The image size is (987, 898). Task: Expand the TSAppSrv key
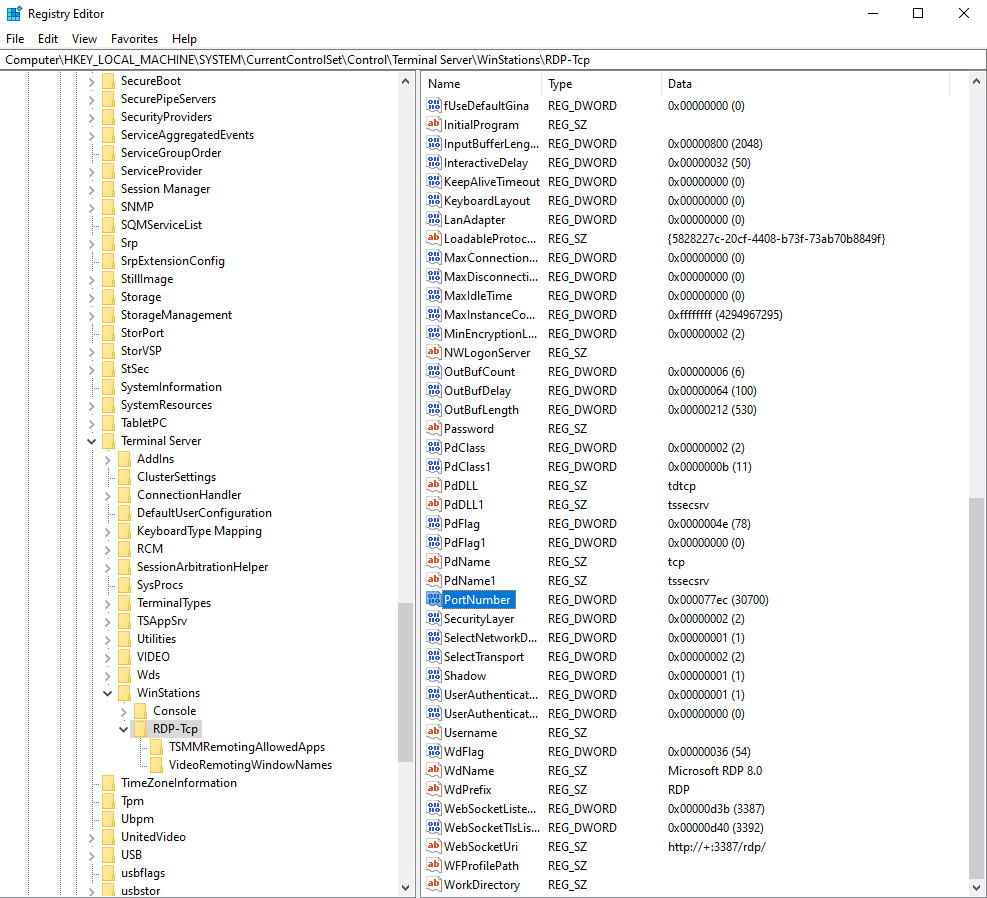coord(108,621)
